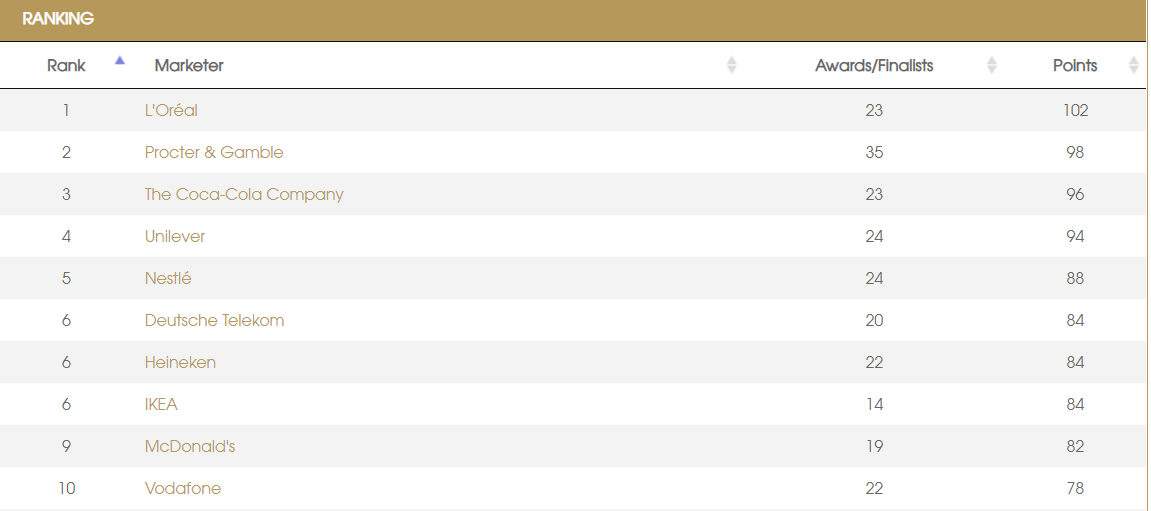Sort table by Rank column header
This screenshot has height=511, width=1151.
66,66
